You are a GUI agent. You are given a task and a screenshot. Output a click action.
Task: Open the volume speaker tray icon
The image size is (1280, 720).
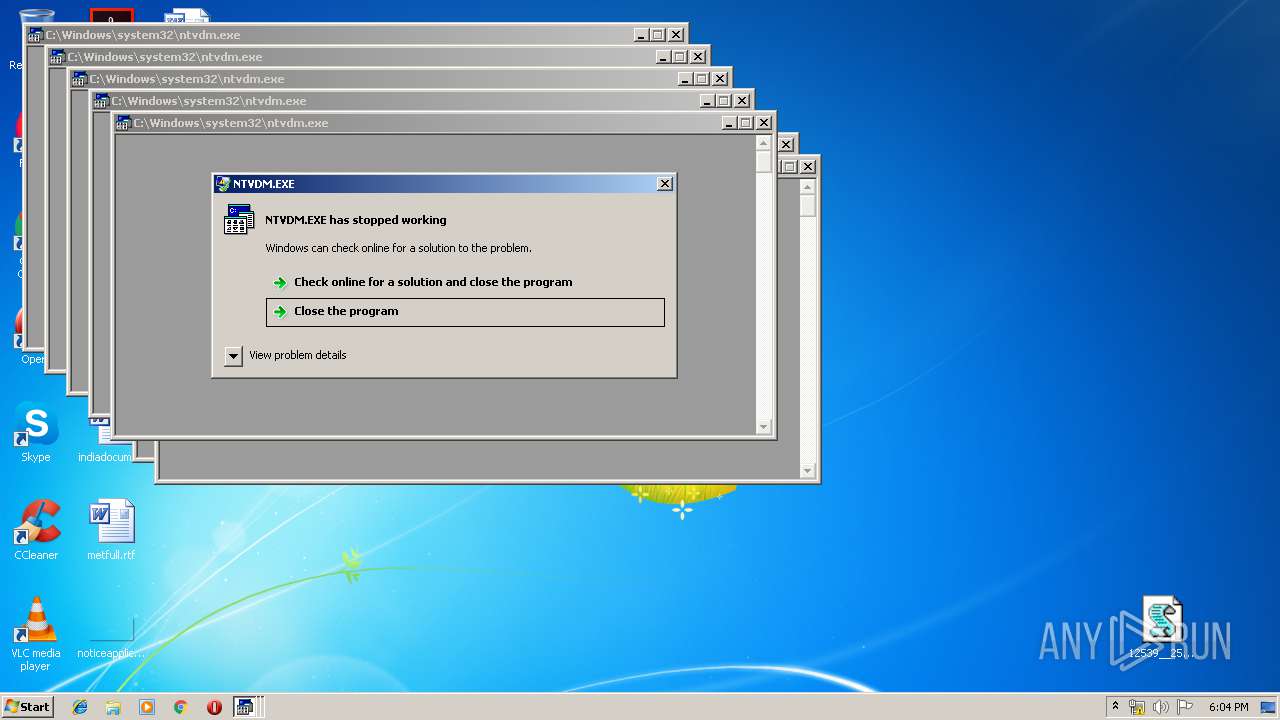pyautogui.click(x=1161, y=707)
